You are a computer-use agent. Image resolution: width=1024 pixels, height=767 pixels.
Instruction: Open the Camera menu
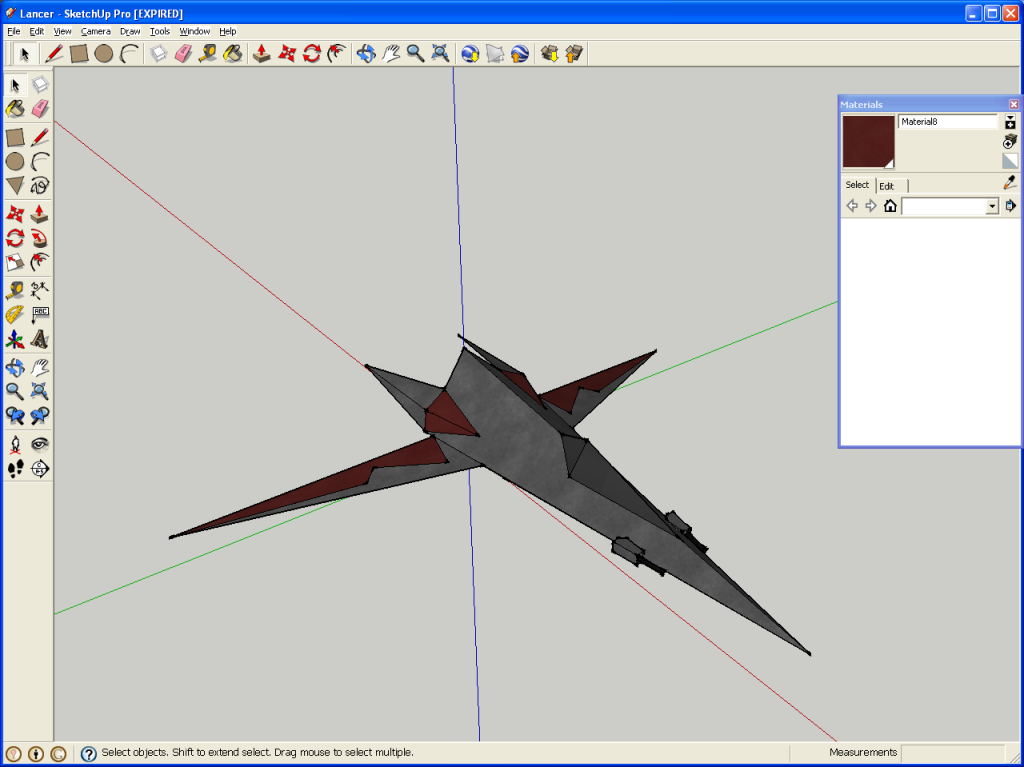coord(95,31)
